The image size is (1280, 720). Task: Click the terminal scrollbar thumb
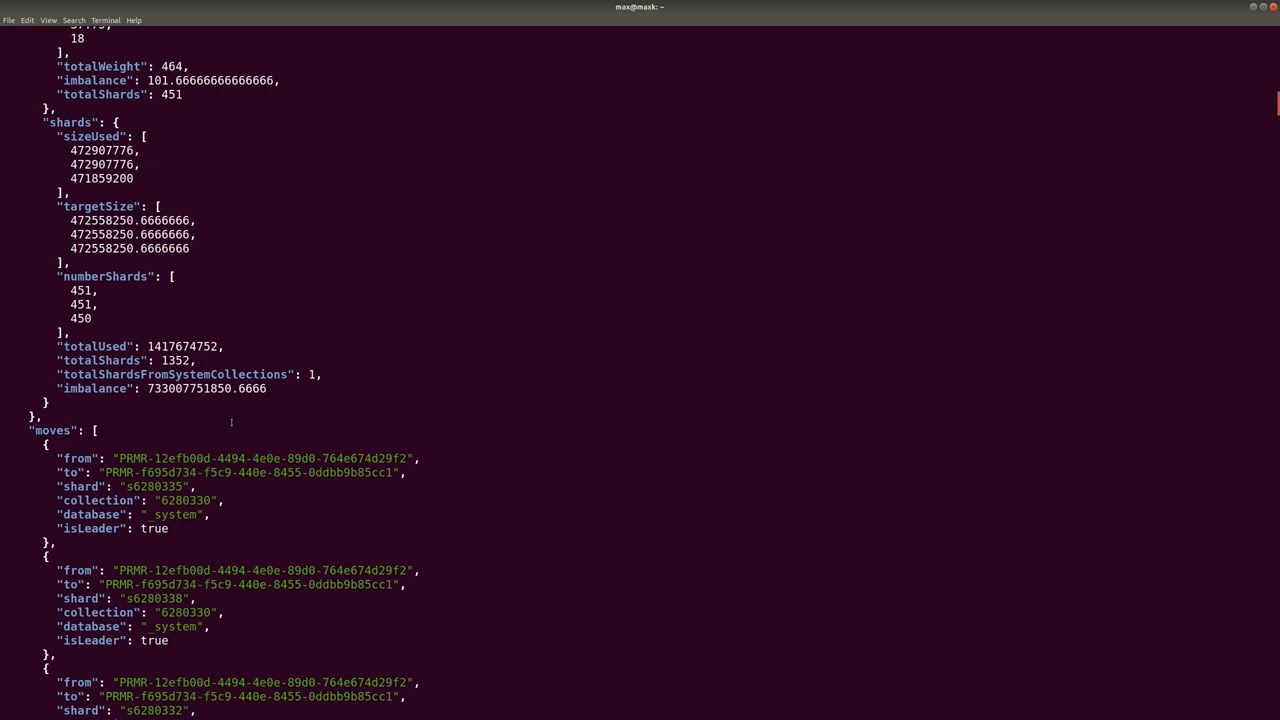pos(1277,103)
